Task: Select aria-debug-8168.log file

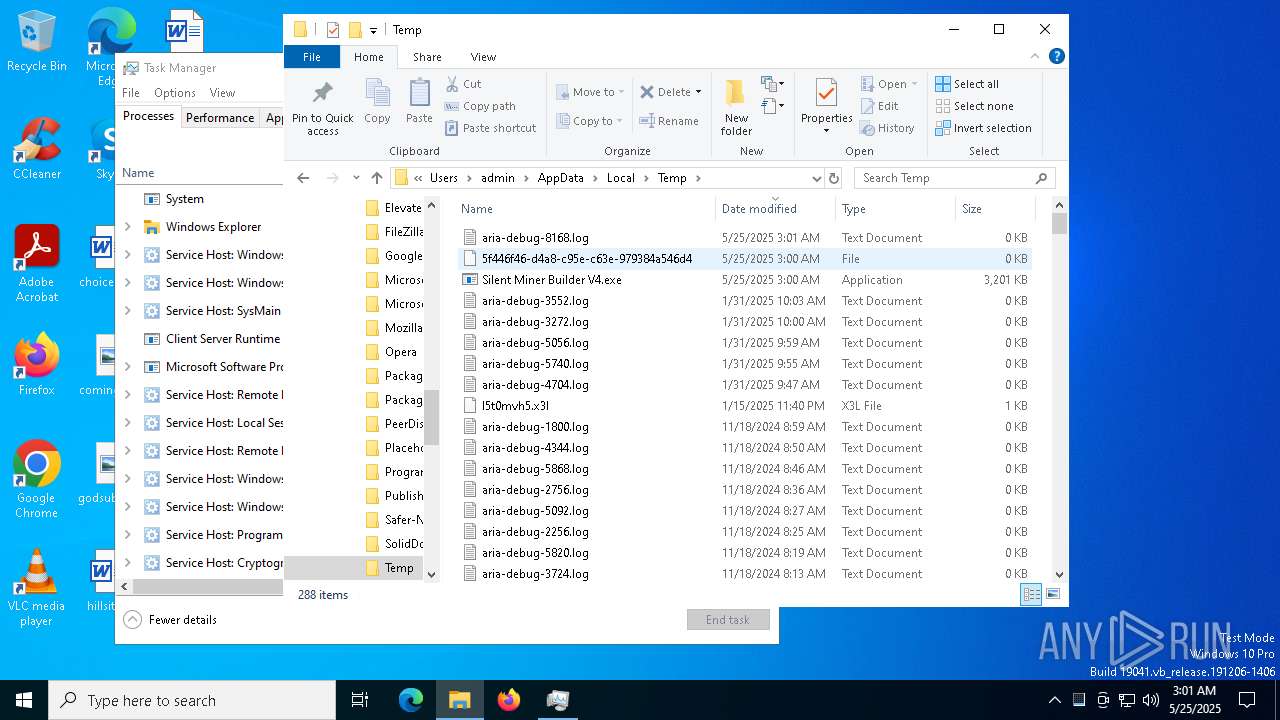Action: [x=535, y=238]
